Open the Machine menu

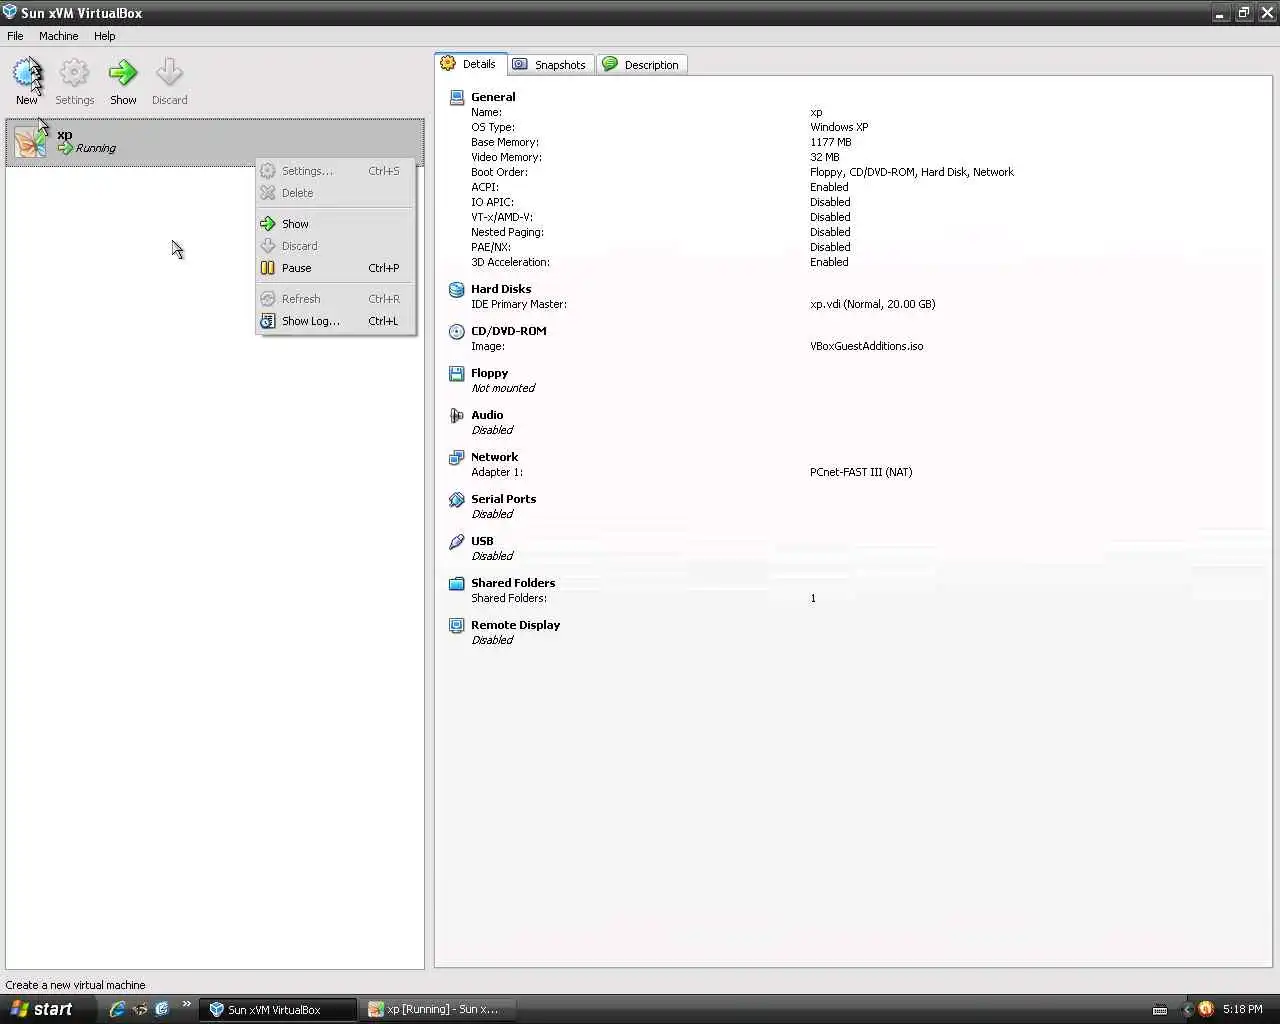click(58, 36)
